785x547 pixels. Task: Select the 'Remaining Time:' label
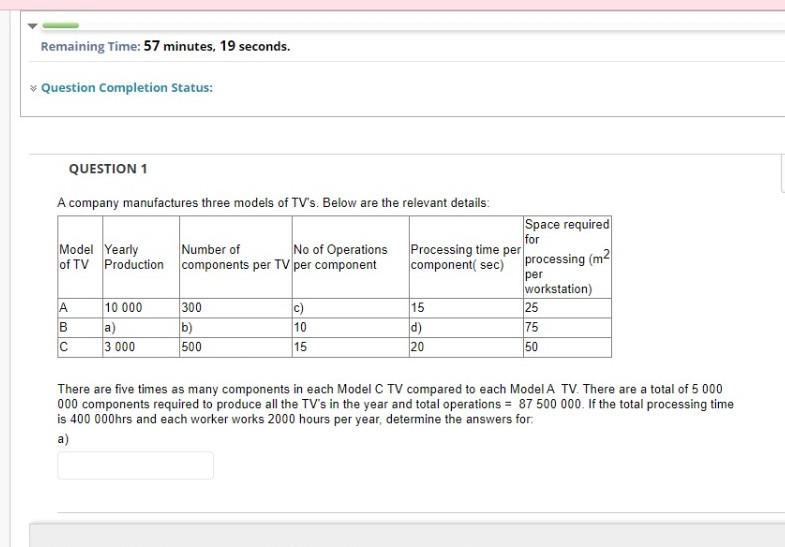pyautogui.click(x=91, y=47)
